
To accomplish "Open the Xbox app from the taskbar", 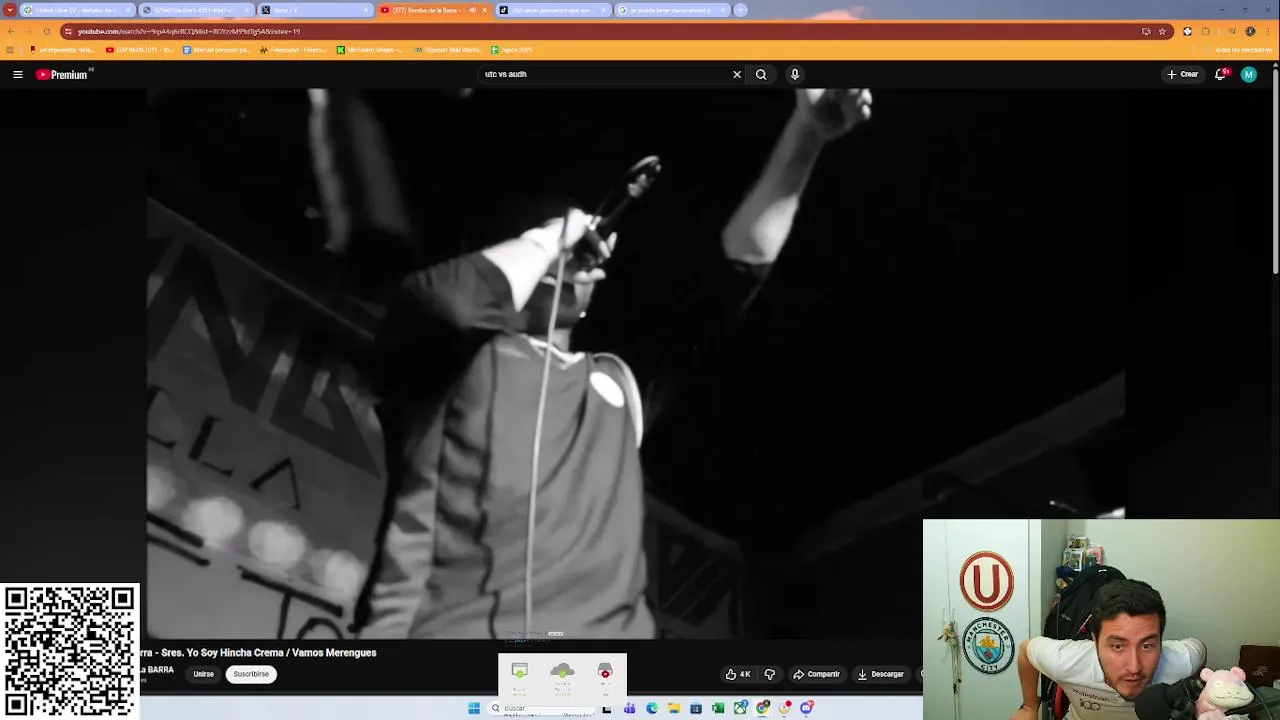I will coord(740,708).
